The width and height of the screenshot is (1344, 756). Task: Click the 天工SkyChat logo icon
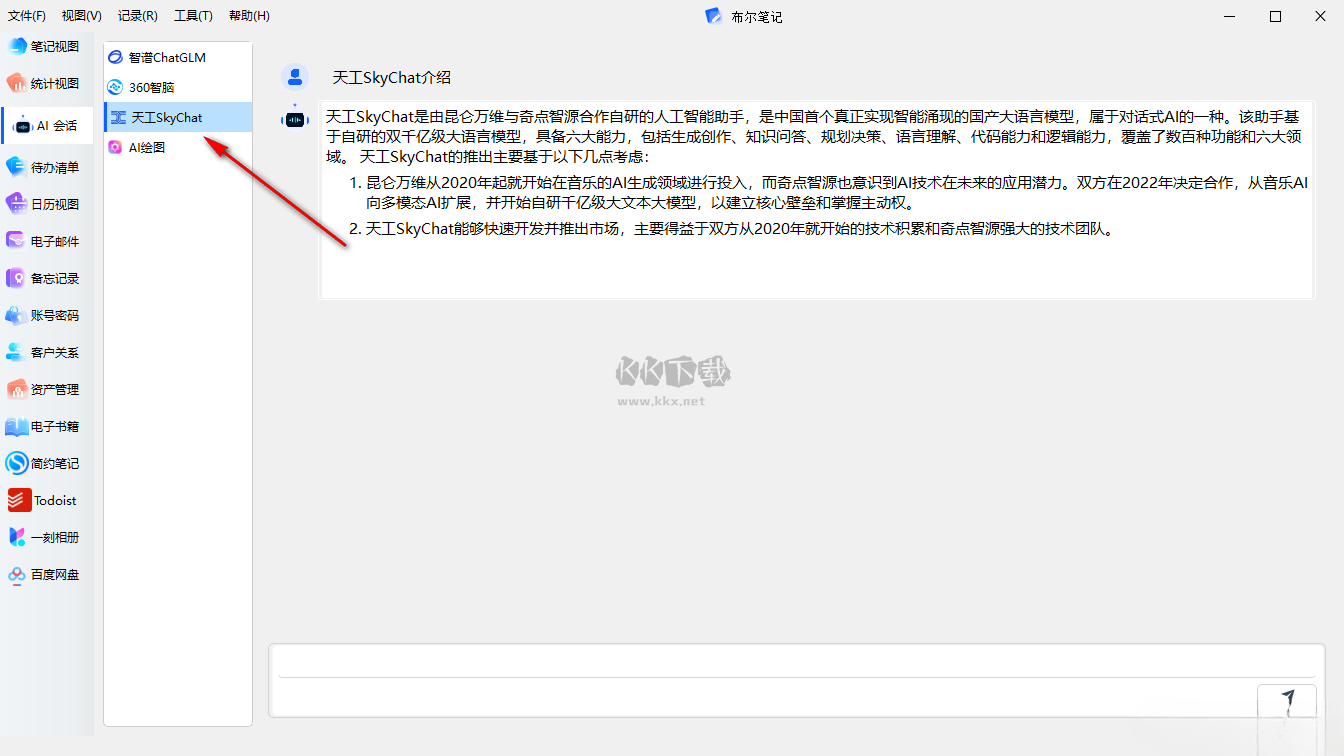click(x=118, y=117)
